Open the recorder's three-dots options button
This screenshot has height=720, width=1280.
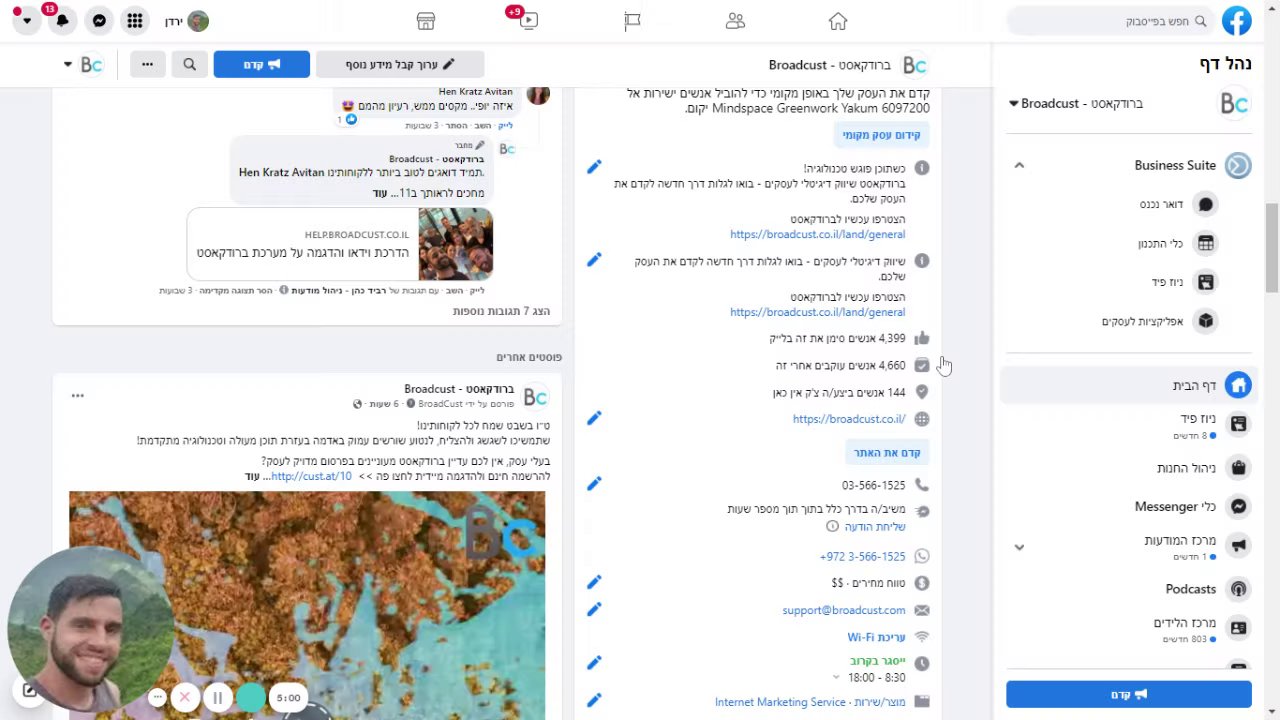[157, 697]
